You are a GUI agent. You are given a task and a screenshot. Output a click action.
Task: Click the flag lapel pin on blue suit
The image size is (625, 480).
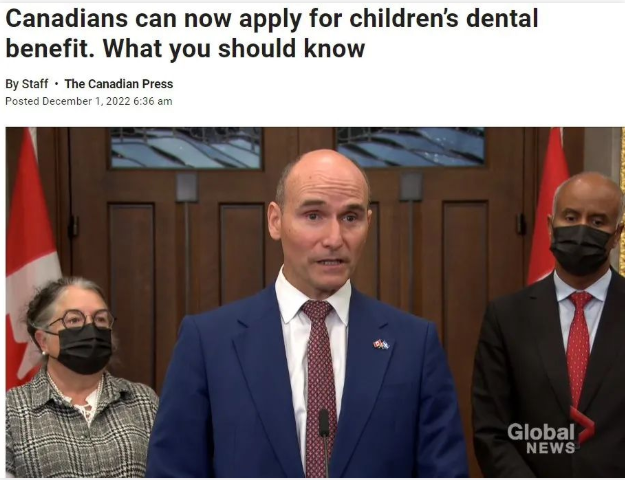pyautogui.click(x=381, y=344)
